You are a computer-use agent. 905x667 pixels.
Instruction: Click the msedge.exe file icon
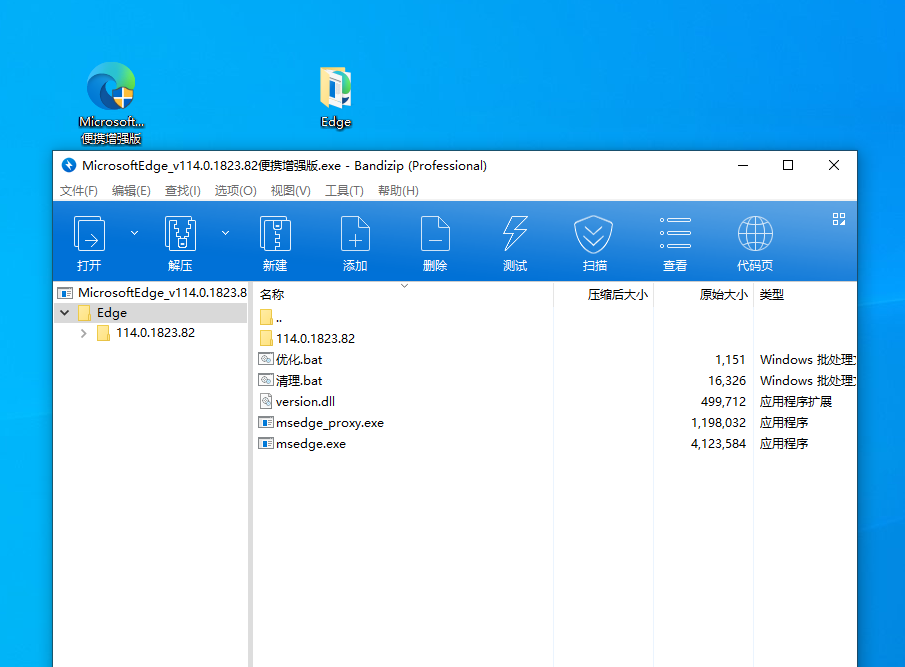tap(265, 444)
